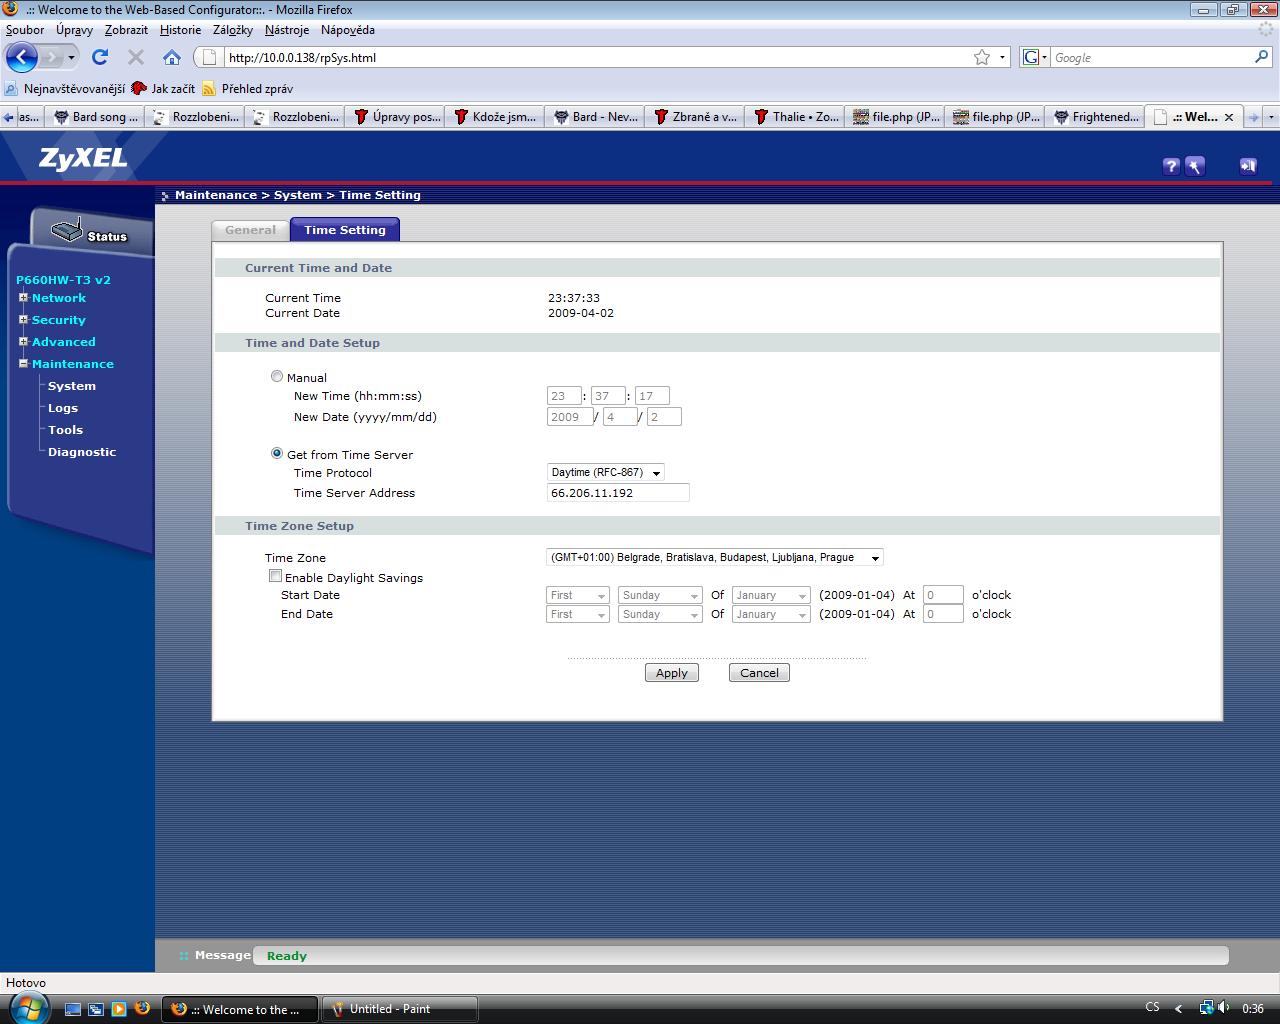
Task: Open Tools under Maintenance
Action: (x=66, y=430)
